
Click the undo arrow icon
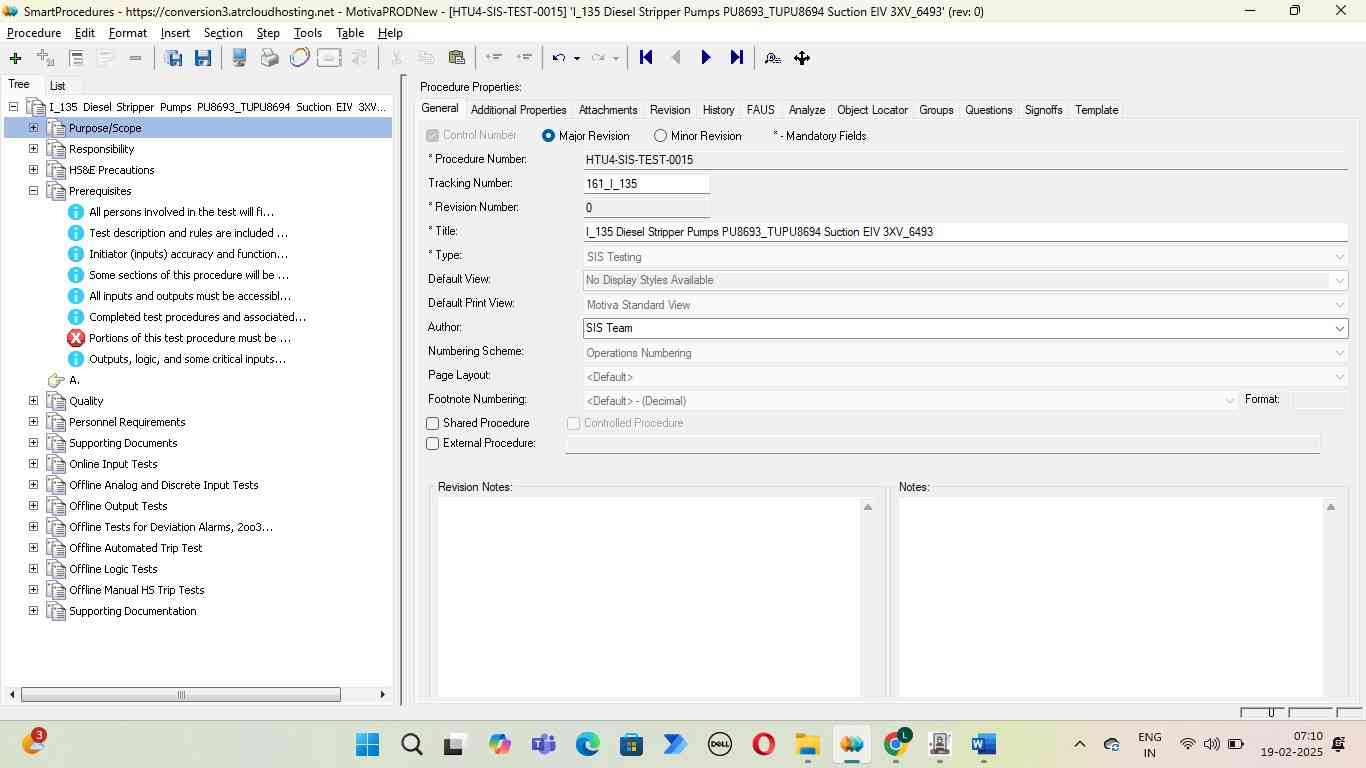pos(559,58)
